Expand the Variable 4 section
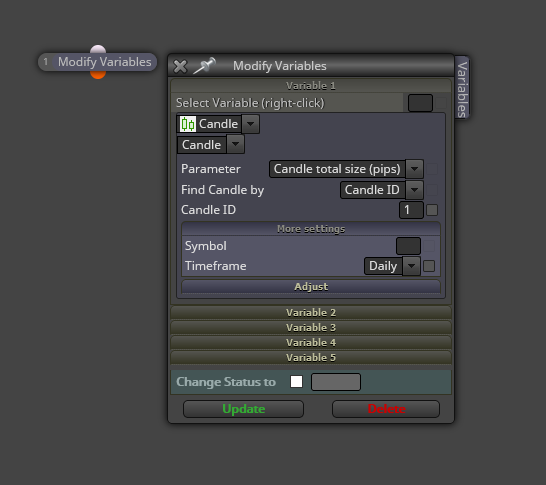Viewport: 546px width, 485px height. coord(311,342)
